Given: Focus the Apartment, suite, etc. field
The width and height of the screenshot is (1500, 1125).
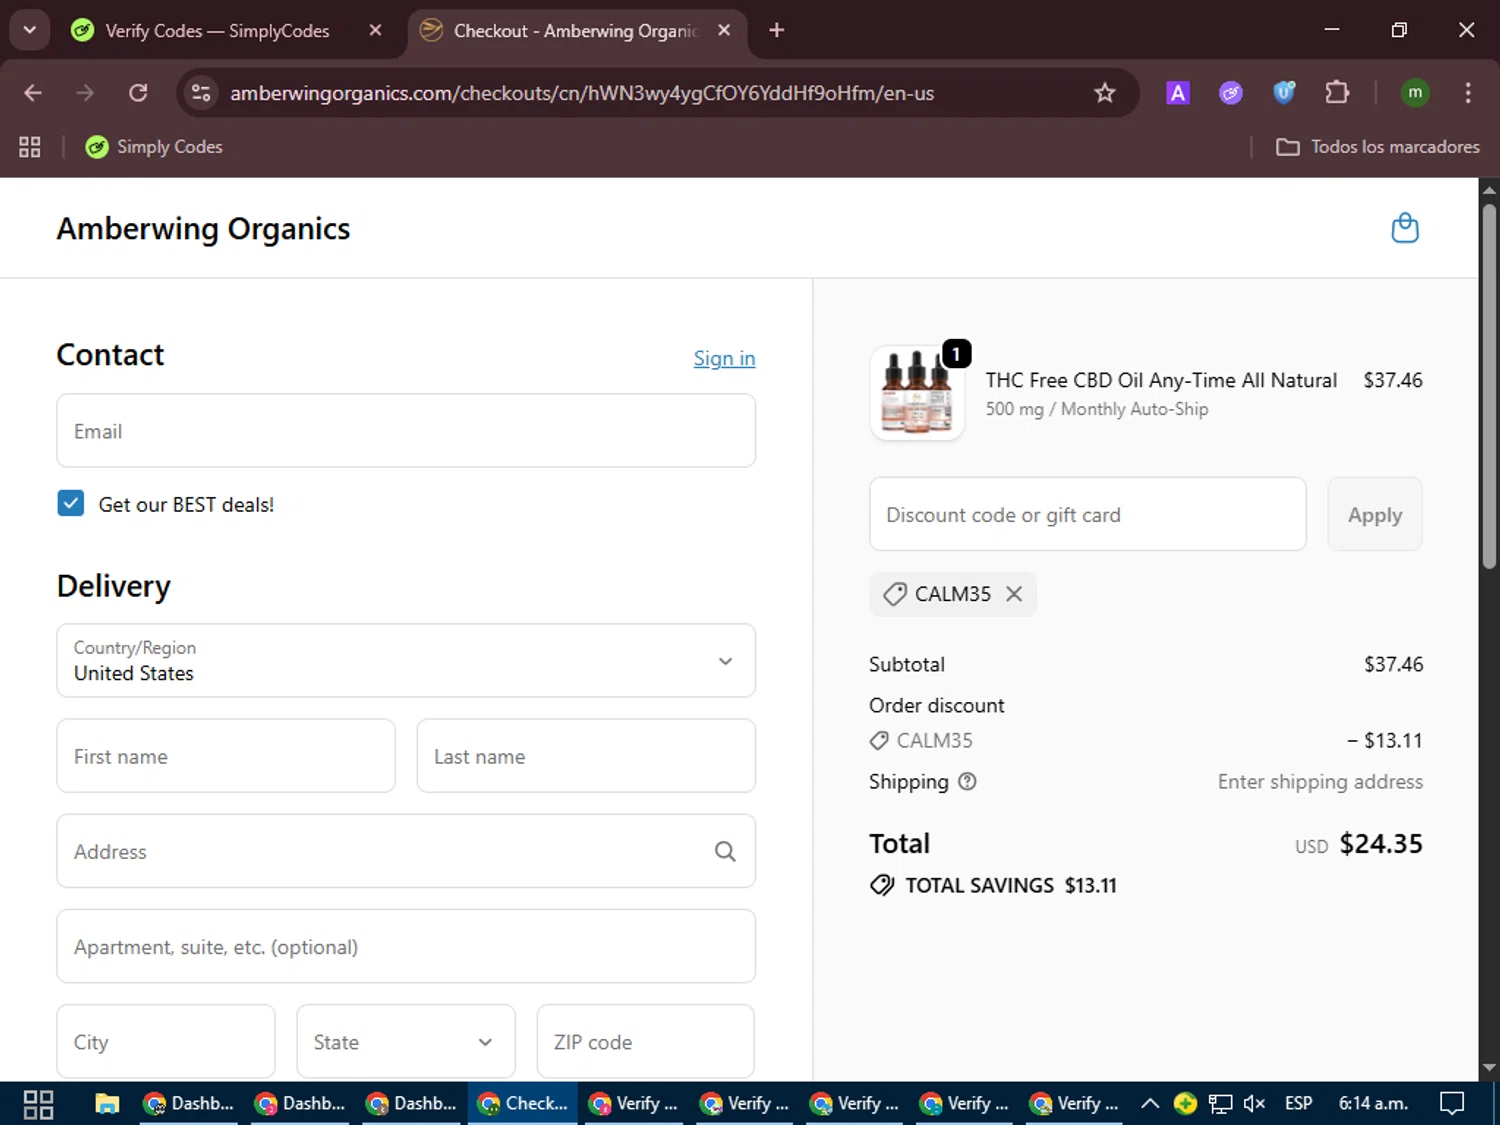Looking at the screenshot, I should click(406, 946).
